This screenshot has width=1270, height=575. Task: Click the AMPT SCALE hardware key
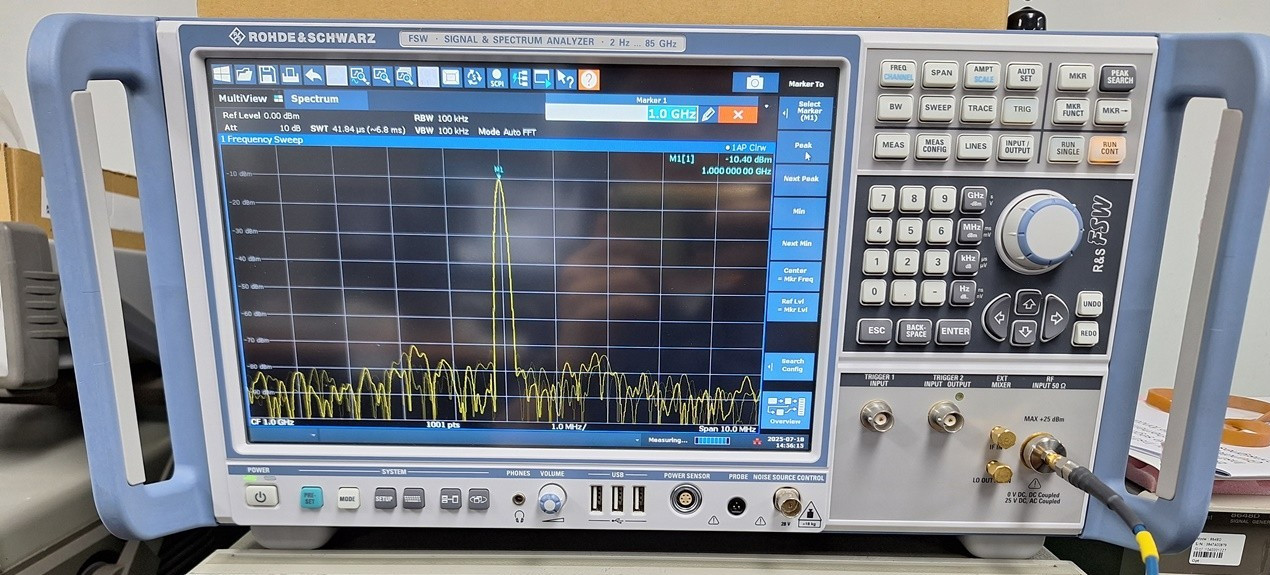point(983,75)
